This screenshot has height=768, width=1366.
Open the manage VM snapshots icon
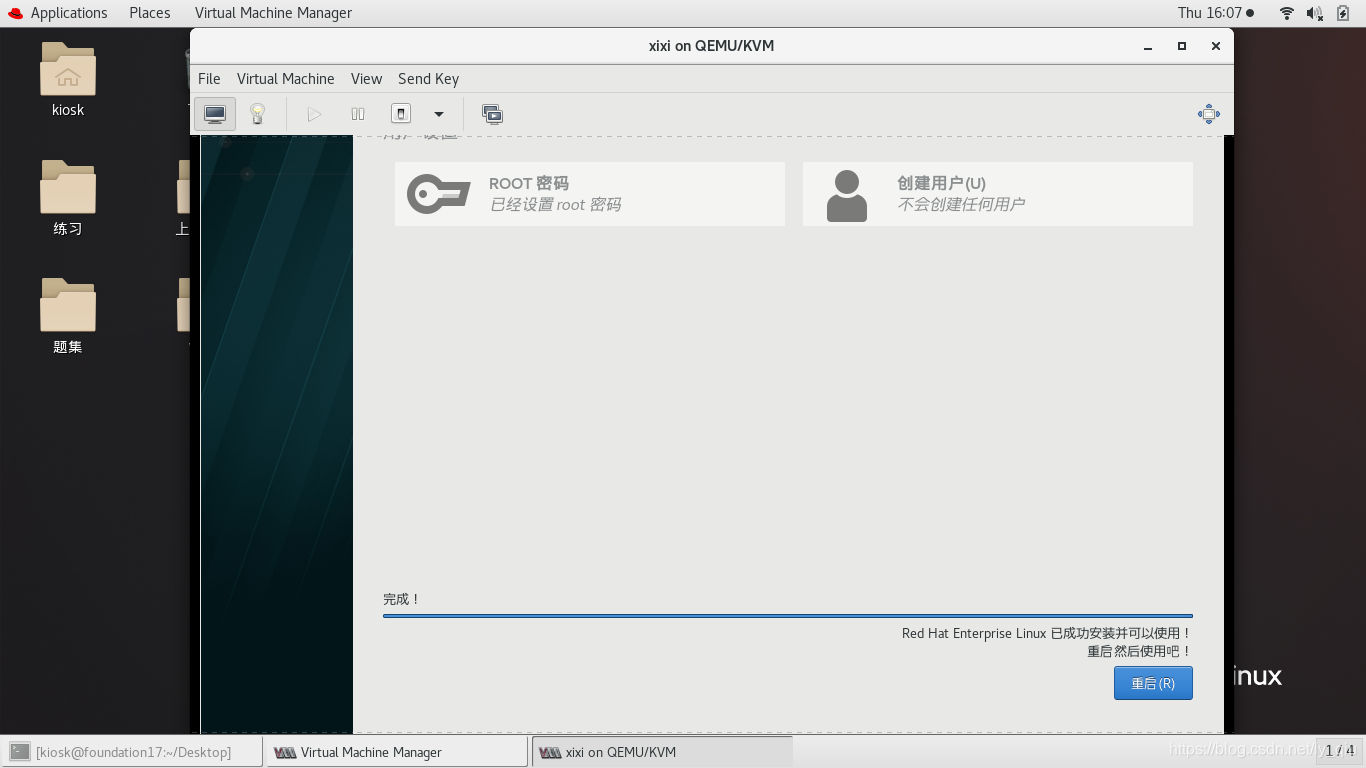(x=492, y=114)
